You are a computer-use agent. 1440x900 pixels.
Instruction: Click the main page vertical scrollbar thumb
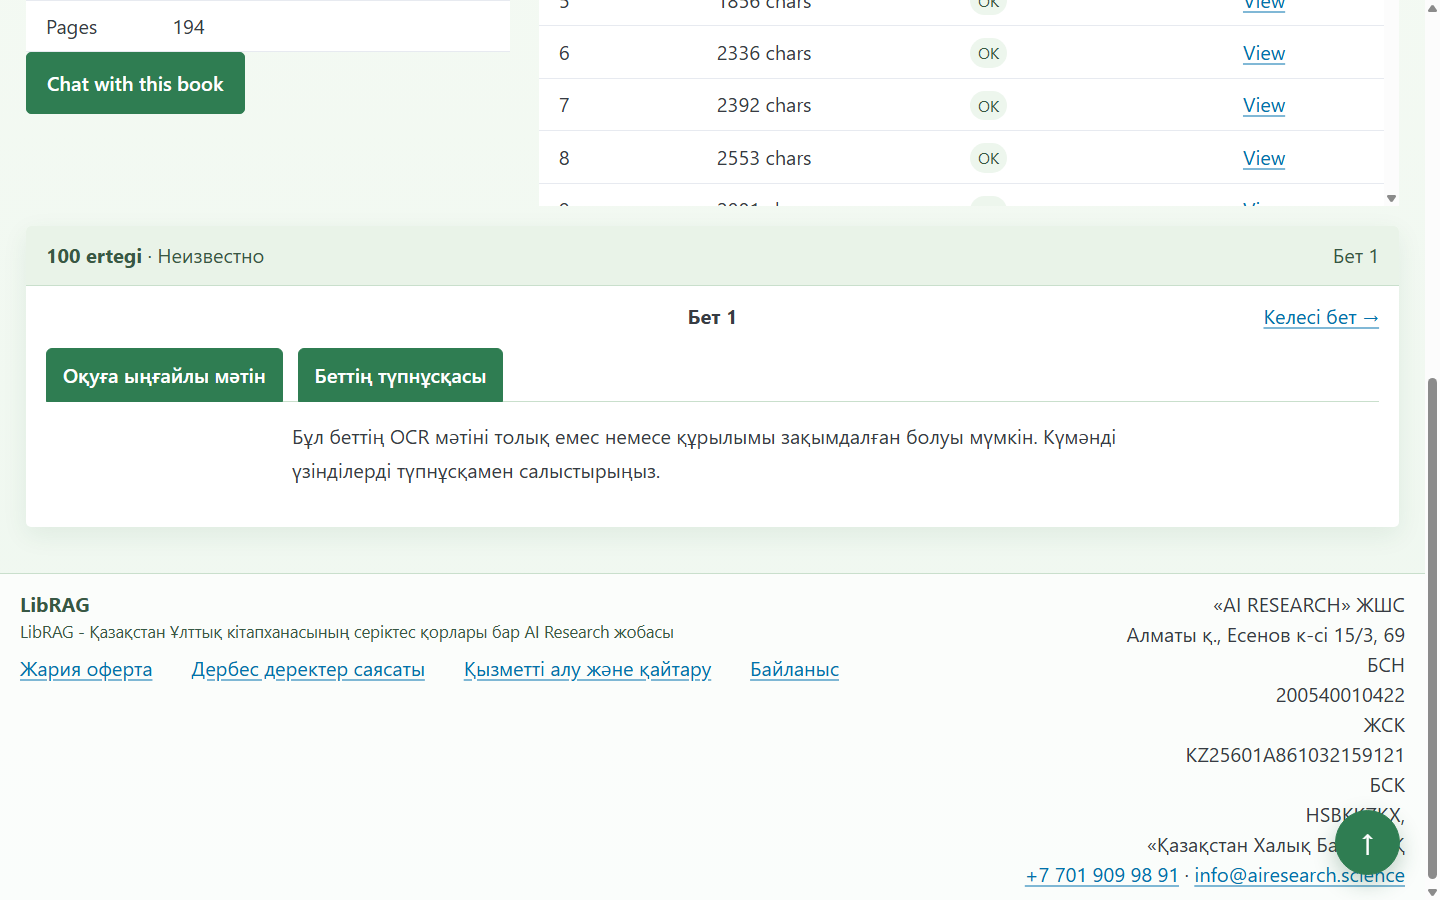(1432, 627)
